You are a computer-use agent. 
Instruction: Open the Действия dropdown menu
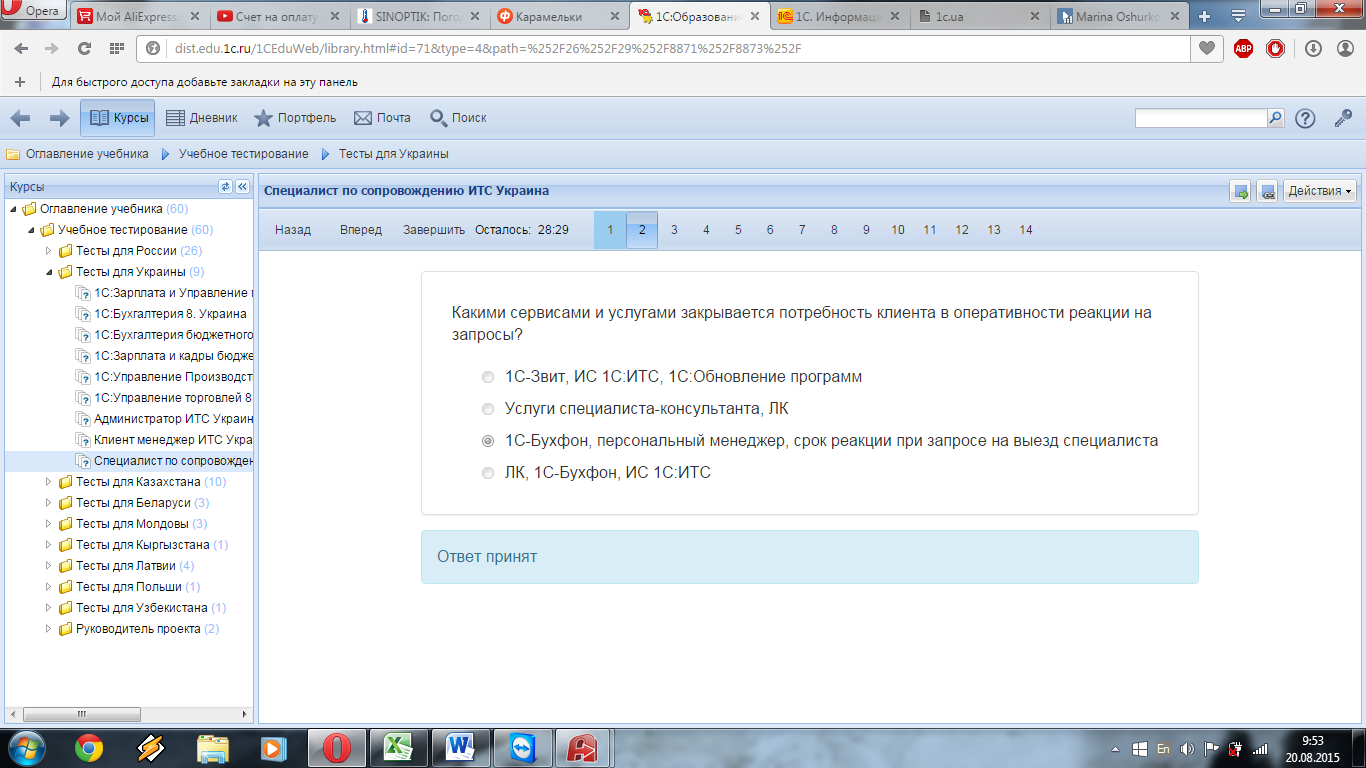pos(1319,191)
